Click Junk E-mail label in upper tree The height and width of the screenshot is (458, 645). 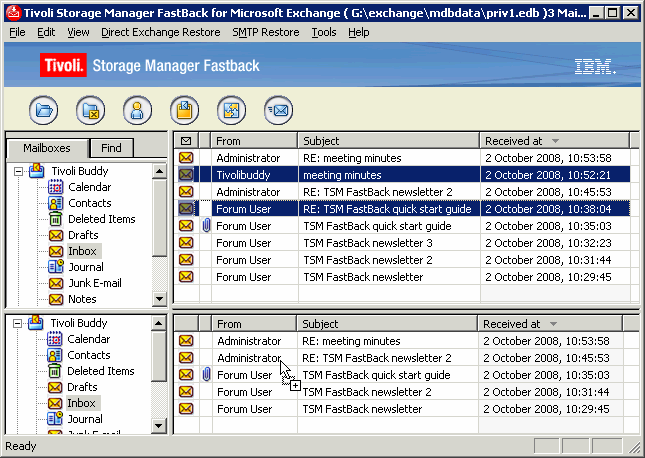(x=95, y=283)
